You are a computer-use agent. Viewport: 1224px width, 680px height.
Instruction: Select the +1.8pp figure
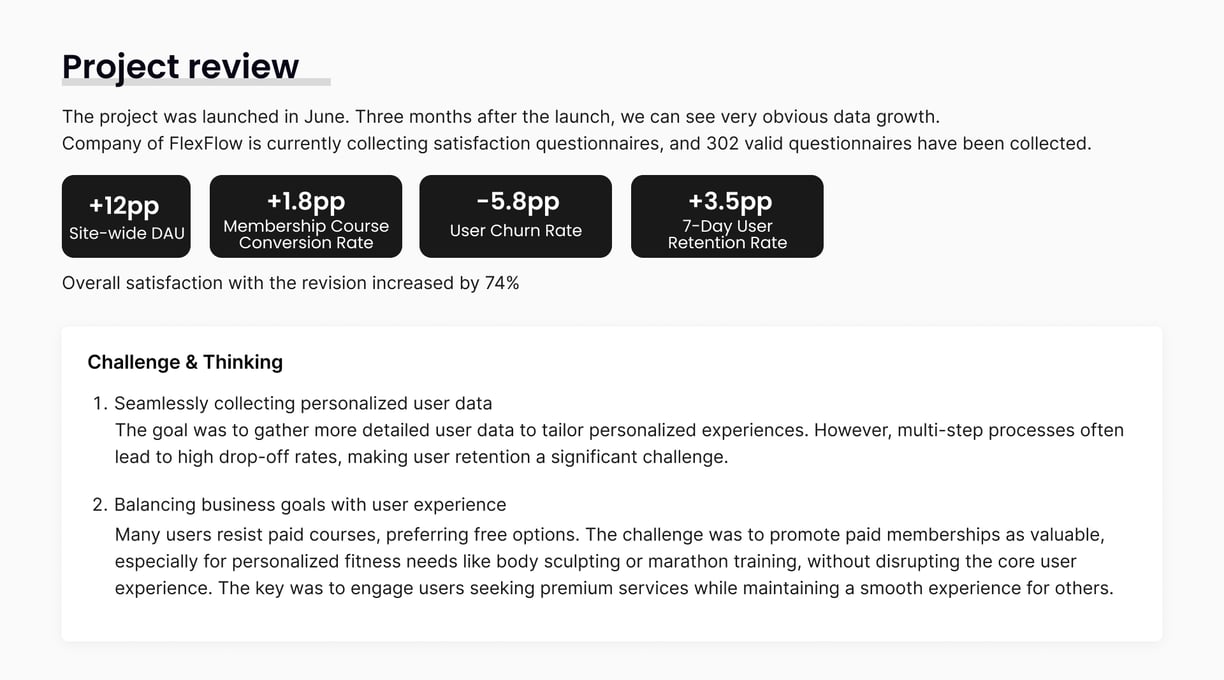(x=306, y=202)
